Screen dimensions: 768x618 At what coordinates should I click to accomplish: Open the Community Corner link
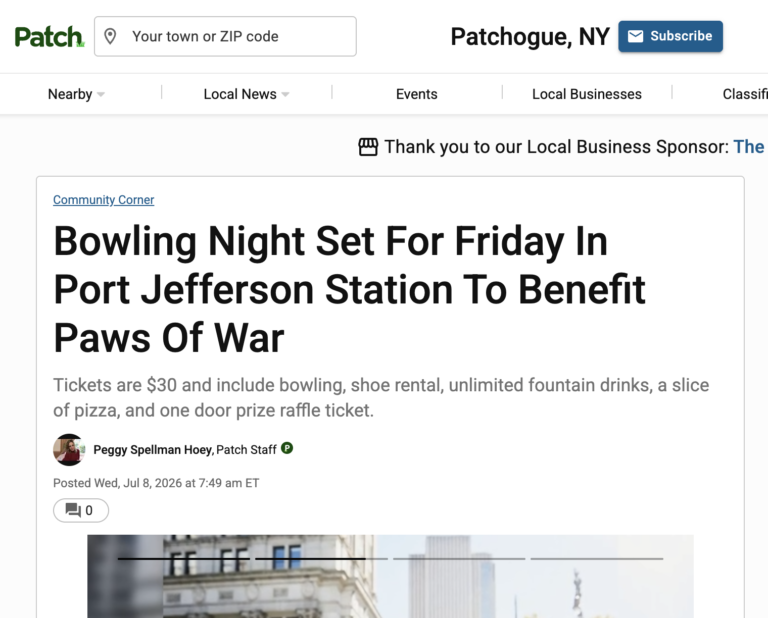tap(103, 200)
